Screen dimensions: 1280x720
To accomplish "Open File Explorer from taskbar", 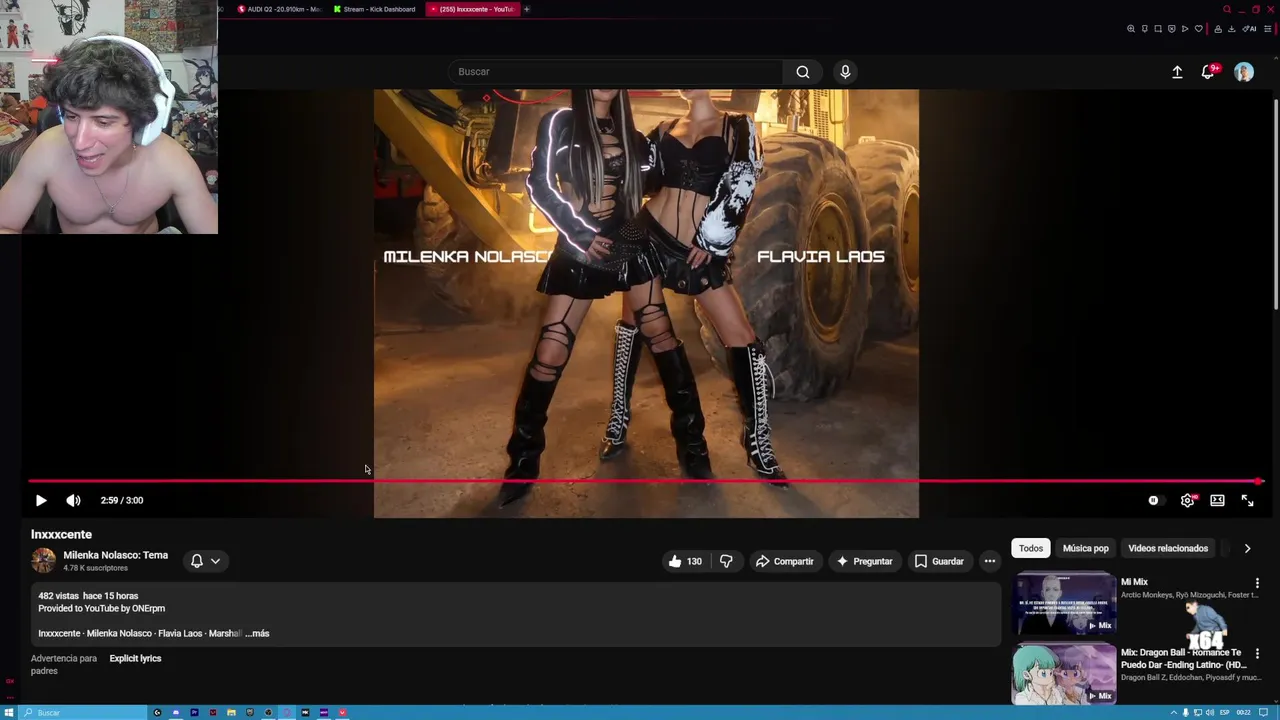I will (x=231, y=712).
